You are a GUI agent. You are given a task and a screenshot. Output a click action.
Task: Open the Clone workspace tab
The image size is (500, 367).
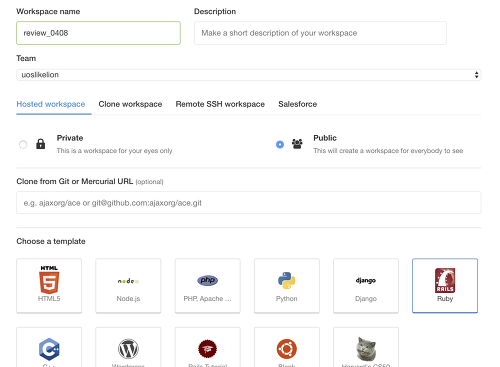[130, 104]
